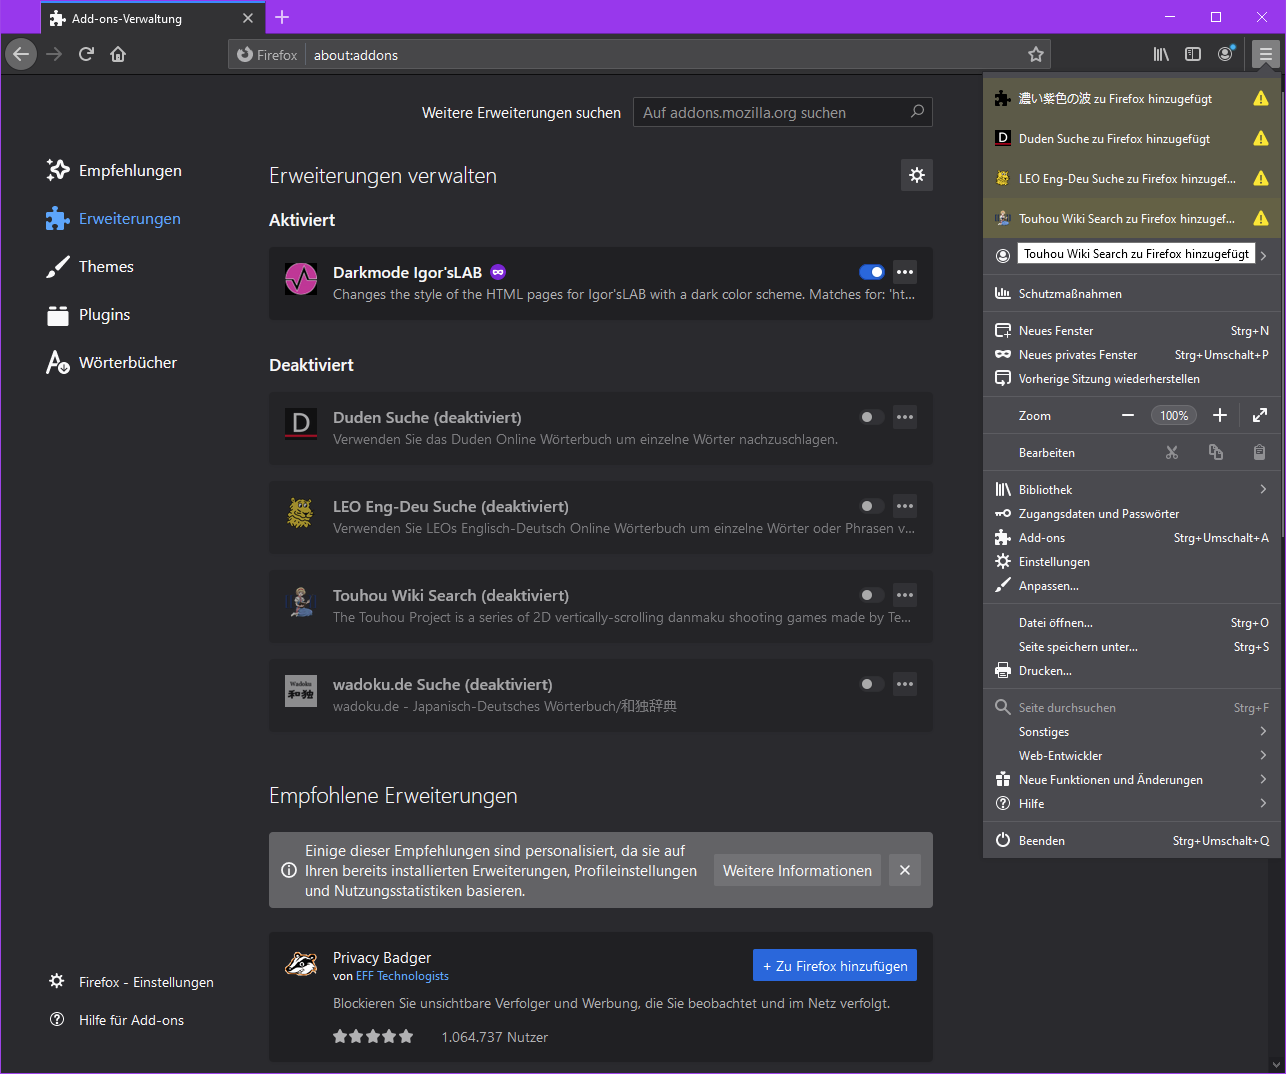
Task: Select Beenden to quit Firefox
Action: tap(1132, 841)
